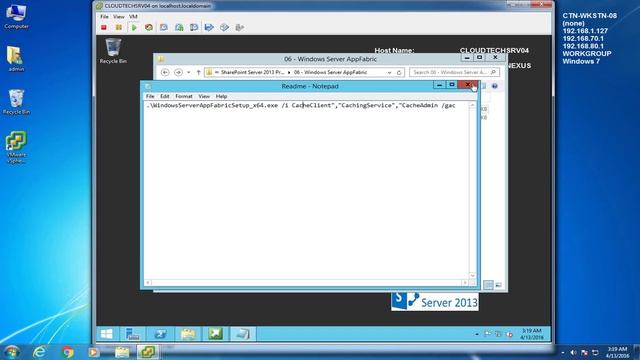This screenshot has height=360, width=640.
Task: Click Notepad vertical scrollbar down arrow
Action: 472,276
